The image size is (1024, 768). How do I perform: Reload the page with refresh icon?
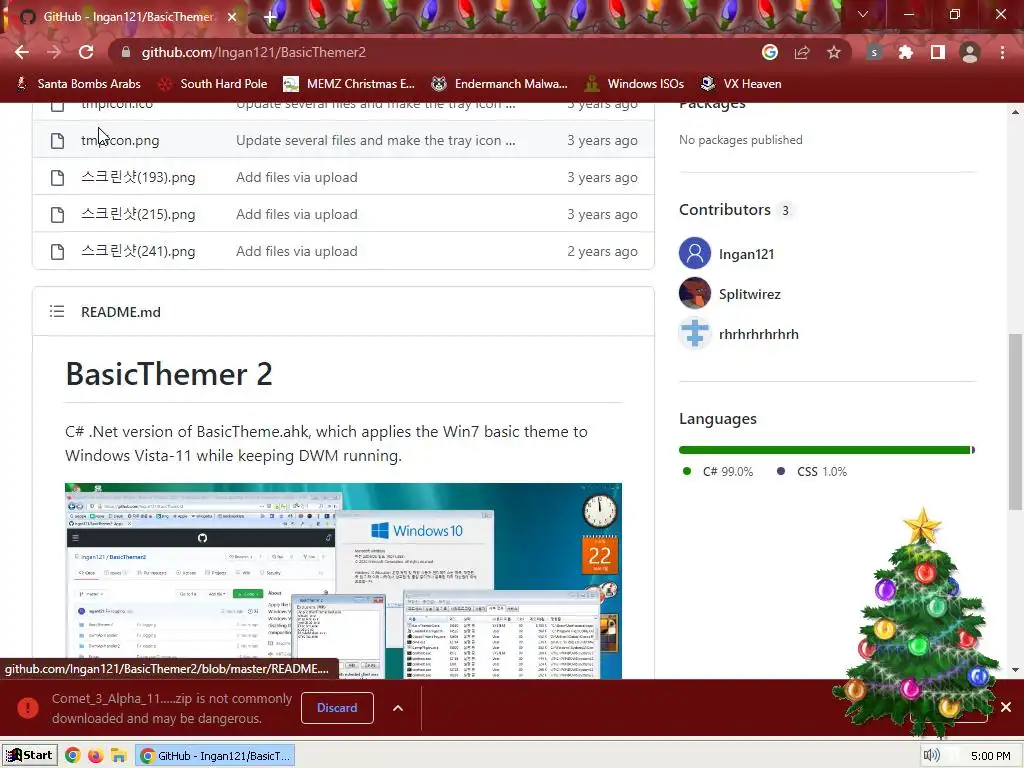86,52
